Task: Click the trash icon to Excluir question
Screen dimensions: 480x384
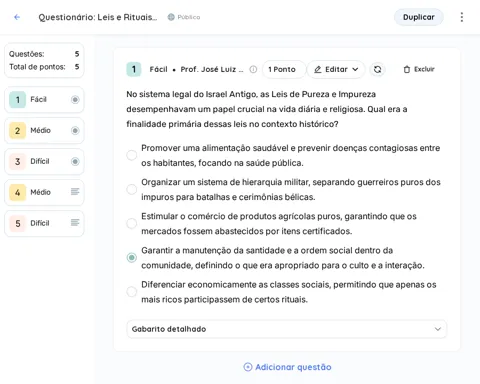Action: (x=407, y=69)
